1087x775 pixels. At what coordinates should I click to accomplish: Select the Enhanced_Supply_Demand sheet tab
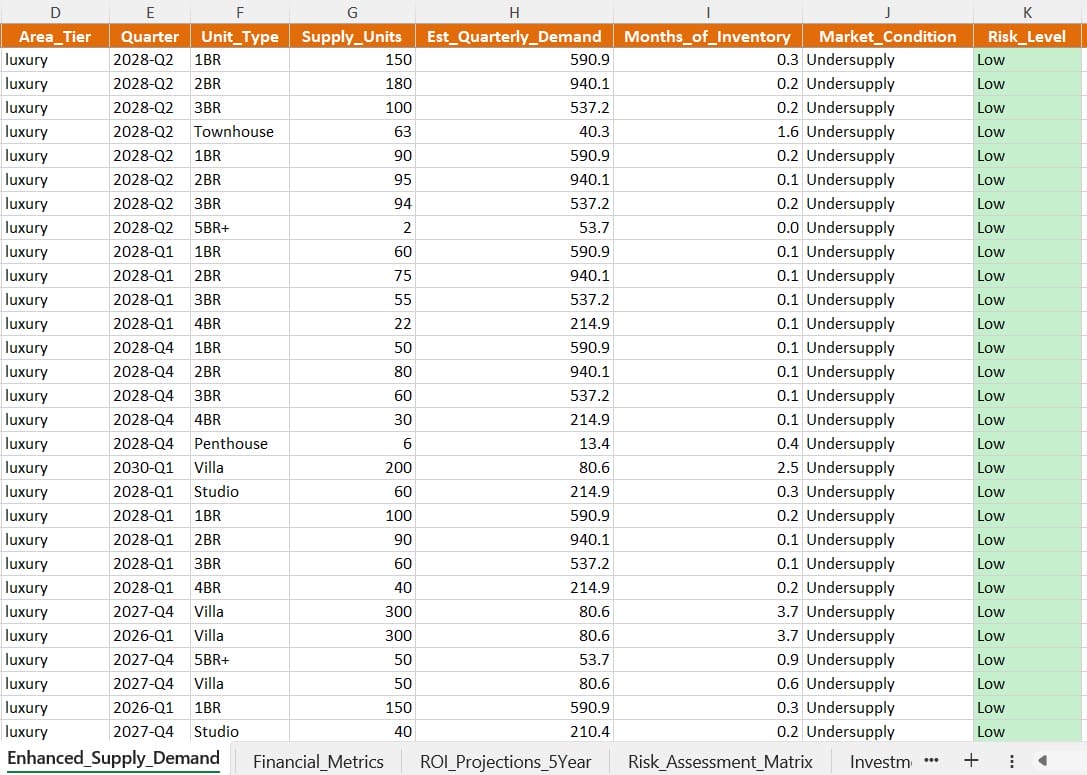coord(113,758)
